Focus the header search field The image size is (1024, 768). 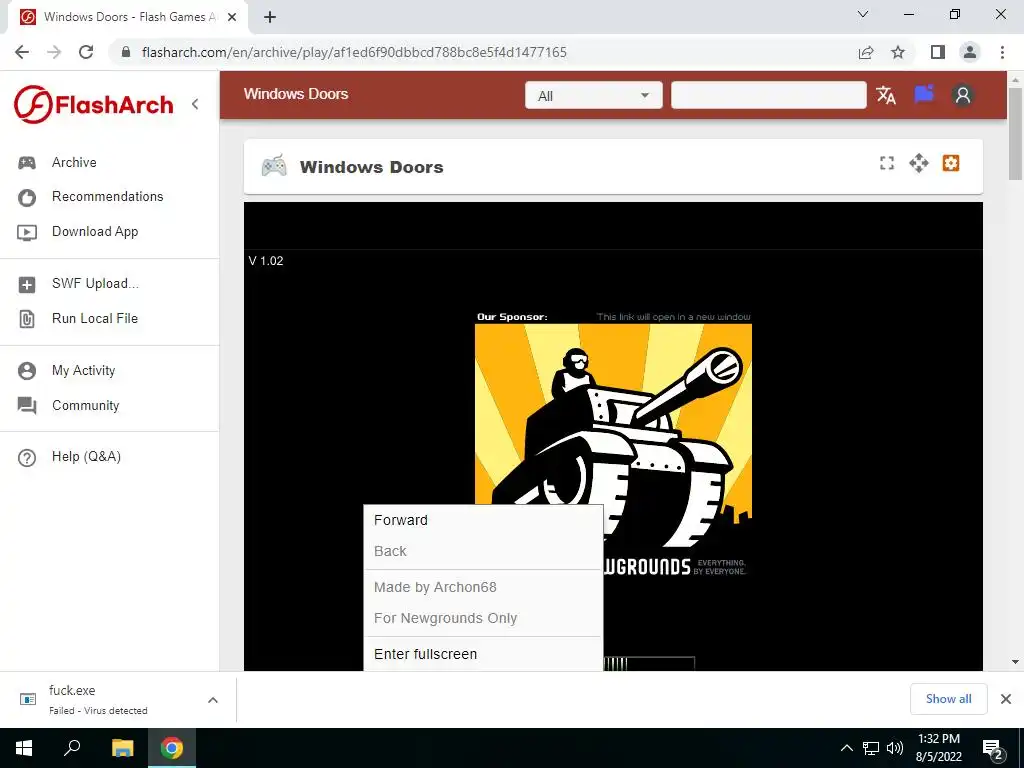coord(769,95)
